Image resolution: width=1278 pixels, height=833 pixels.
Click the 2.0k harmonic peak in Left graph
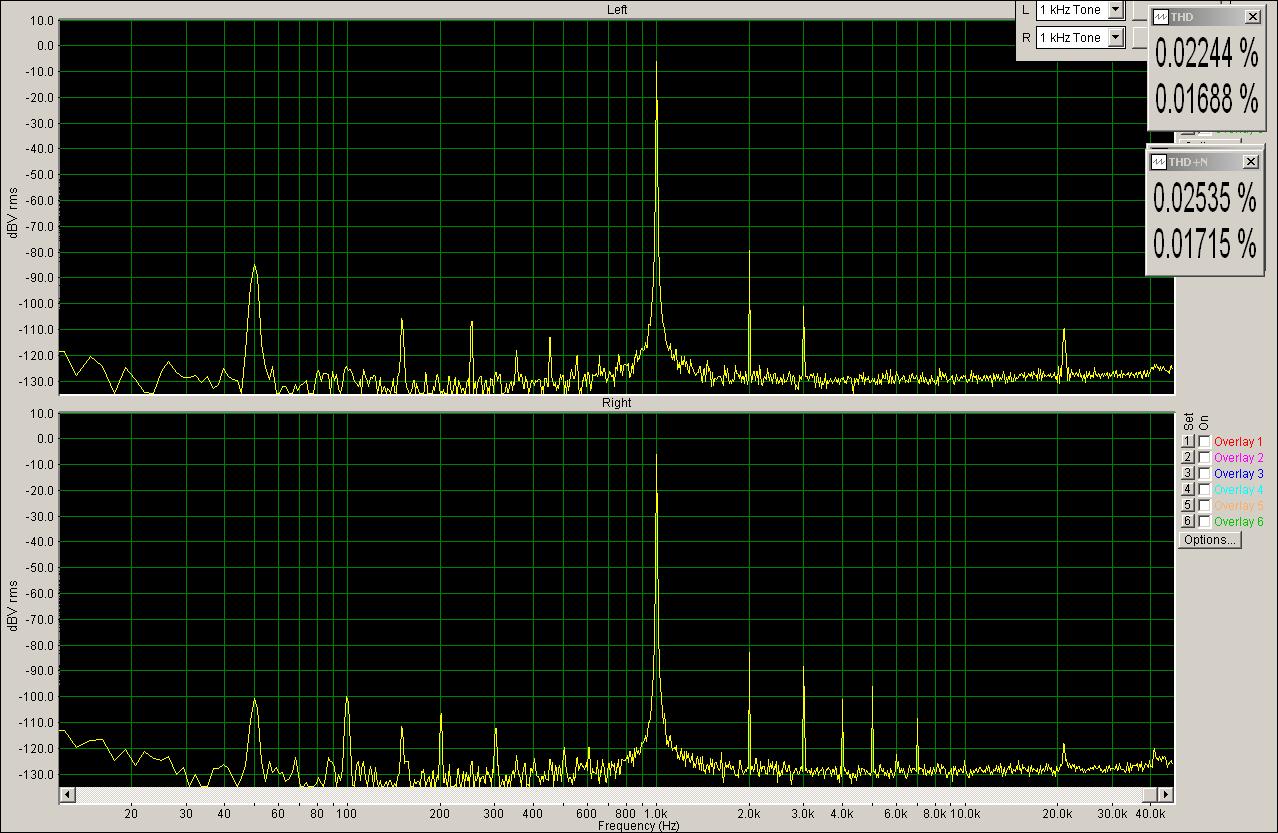pos(749,253)
